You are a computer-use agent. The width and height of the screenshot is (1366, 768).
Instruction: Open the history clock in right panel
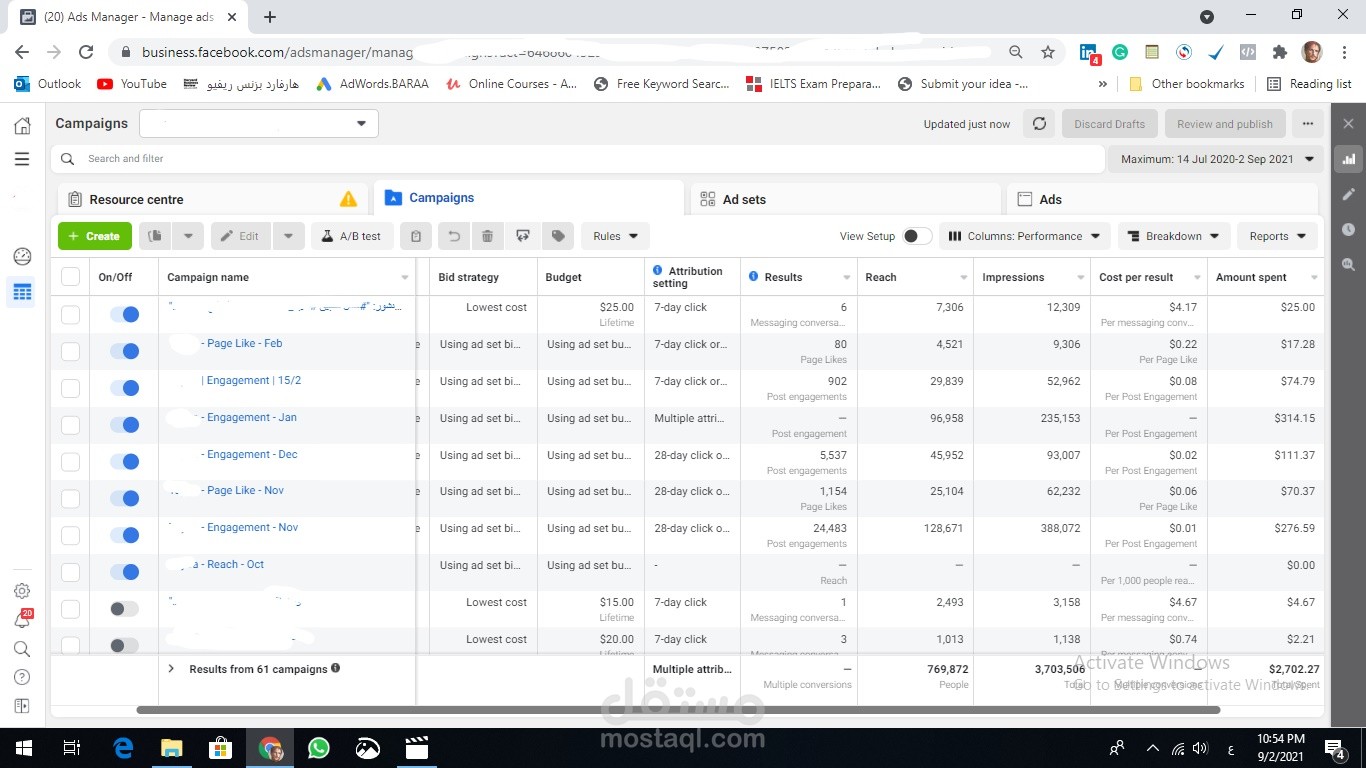click(1348, 229)
